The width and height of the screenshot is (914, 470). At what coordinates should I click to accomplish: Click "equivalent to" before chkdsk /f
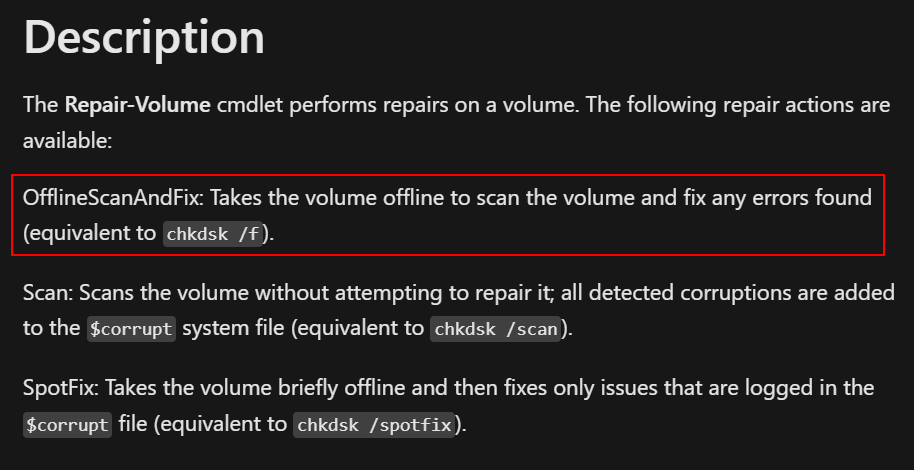[x=93, y=234]
